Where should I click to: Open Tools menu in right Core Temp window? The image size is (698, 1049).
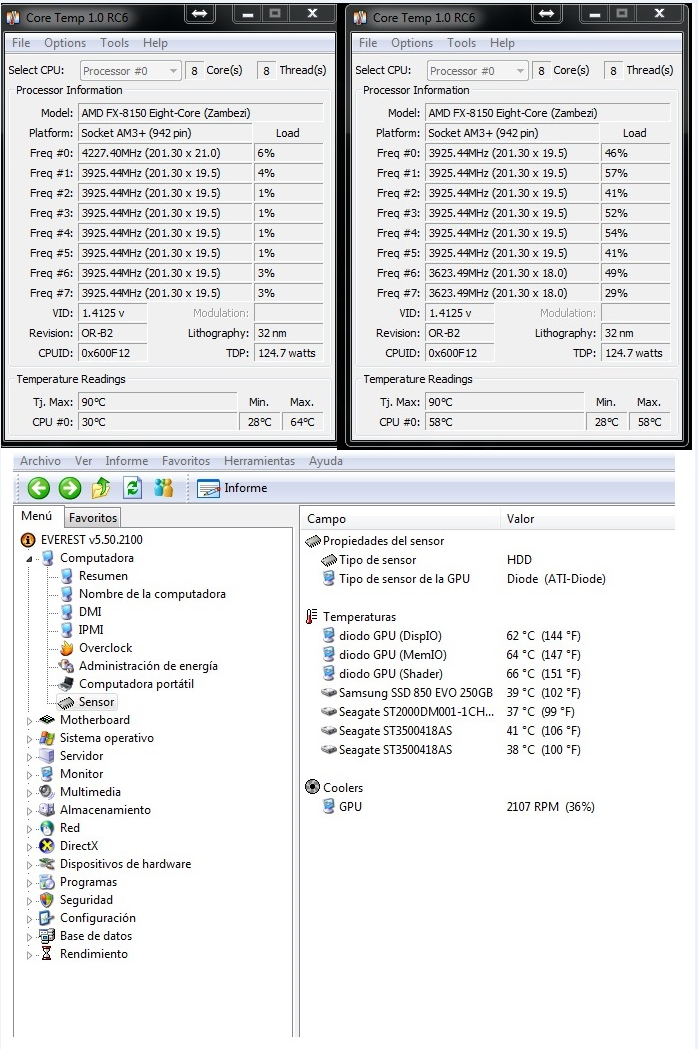[462, 43]
